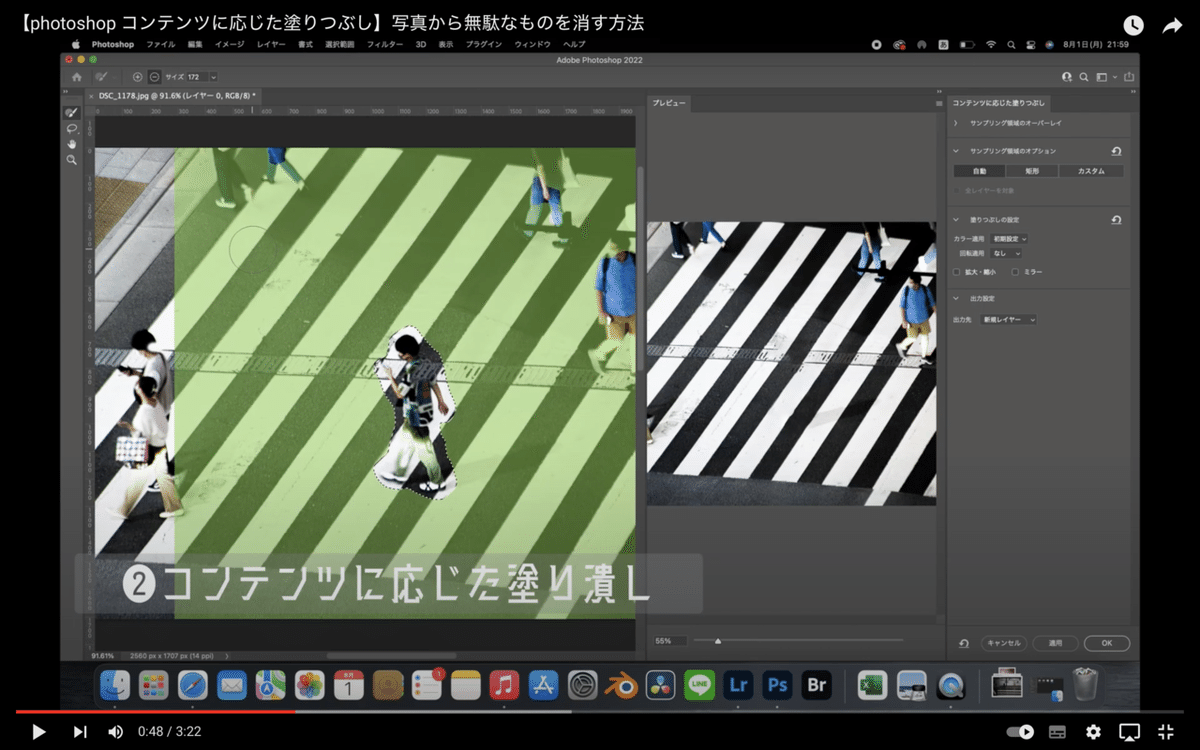Click the brush size 172 field

197,77
